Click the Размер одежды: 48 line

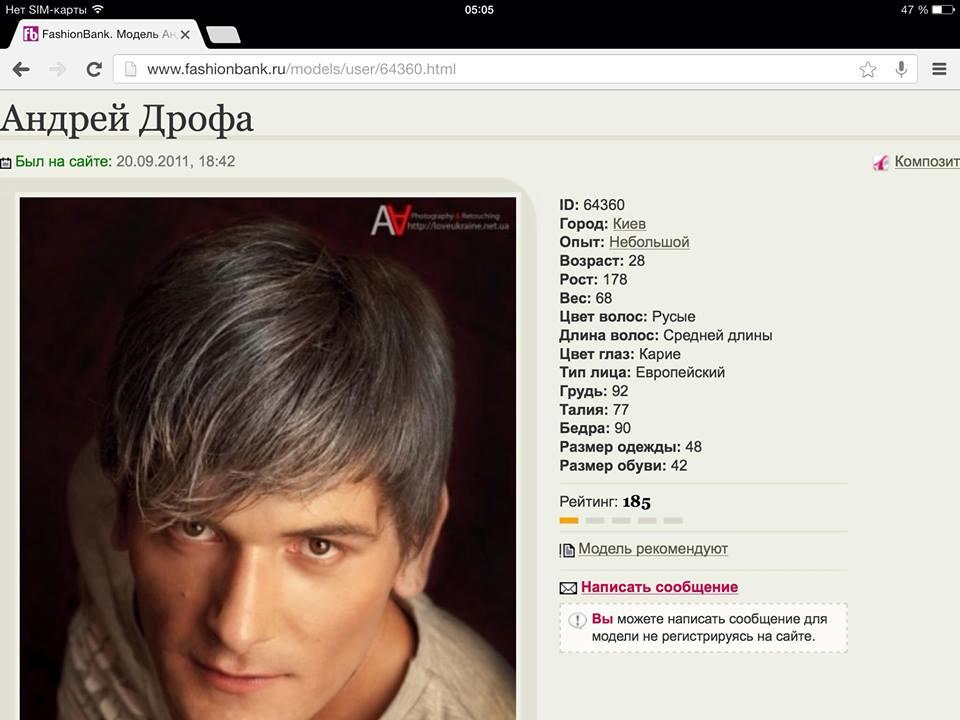point(630,447)
